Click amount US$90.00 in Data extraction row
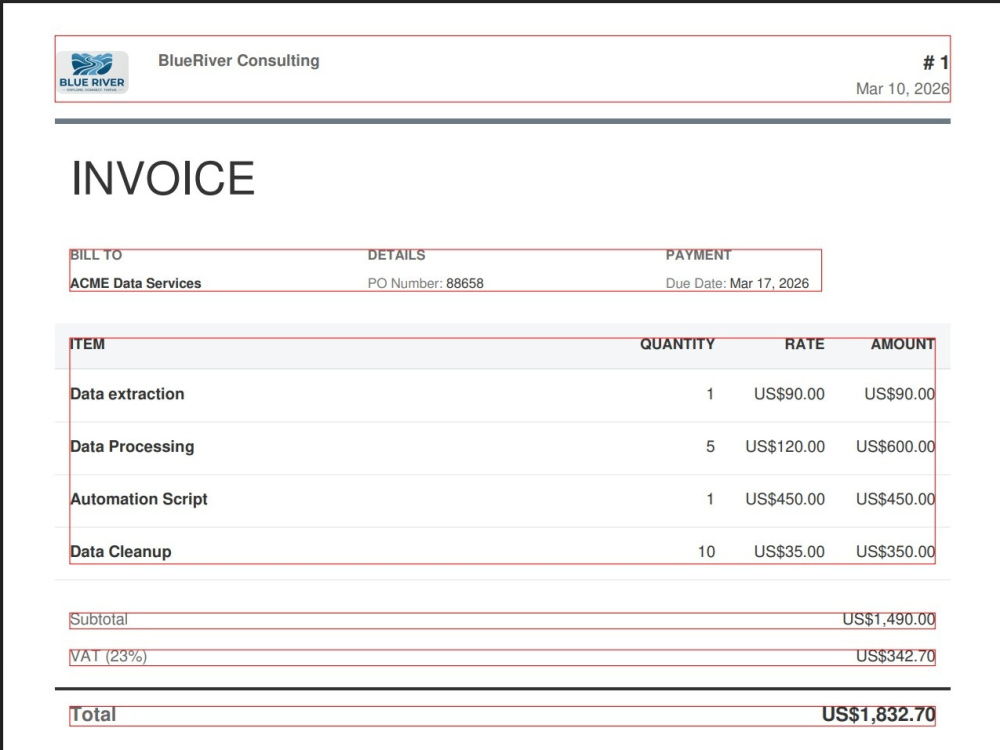 point(899,394)
